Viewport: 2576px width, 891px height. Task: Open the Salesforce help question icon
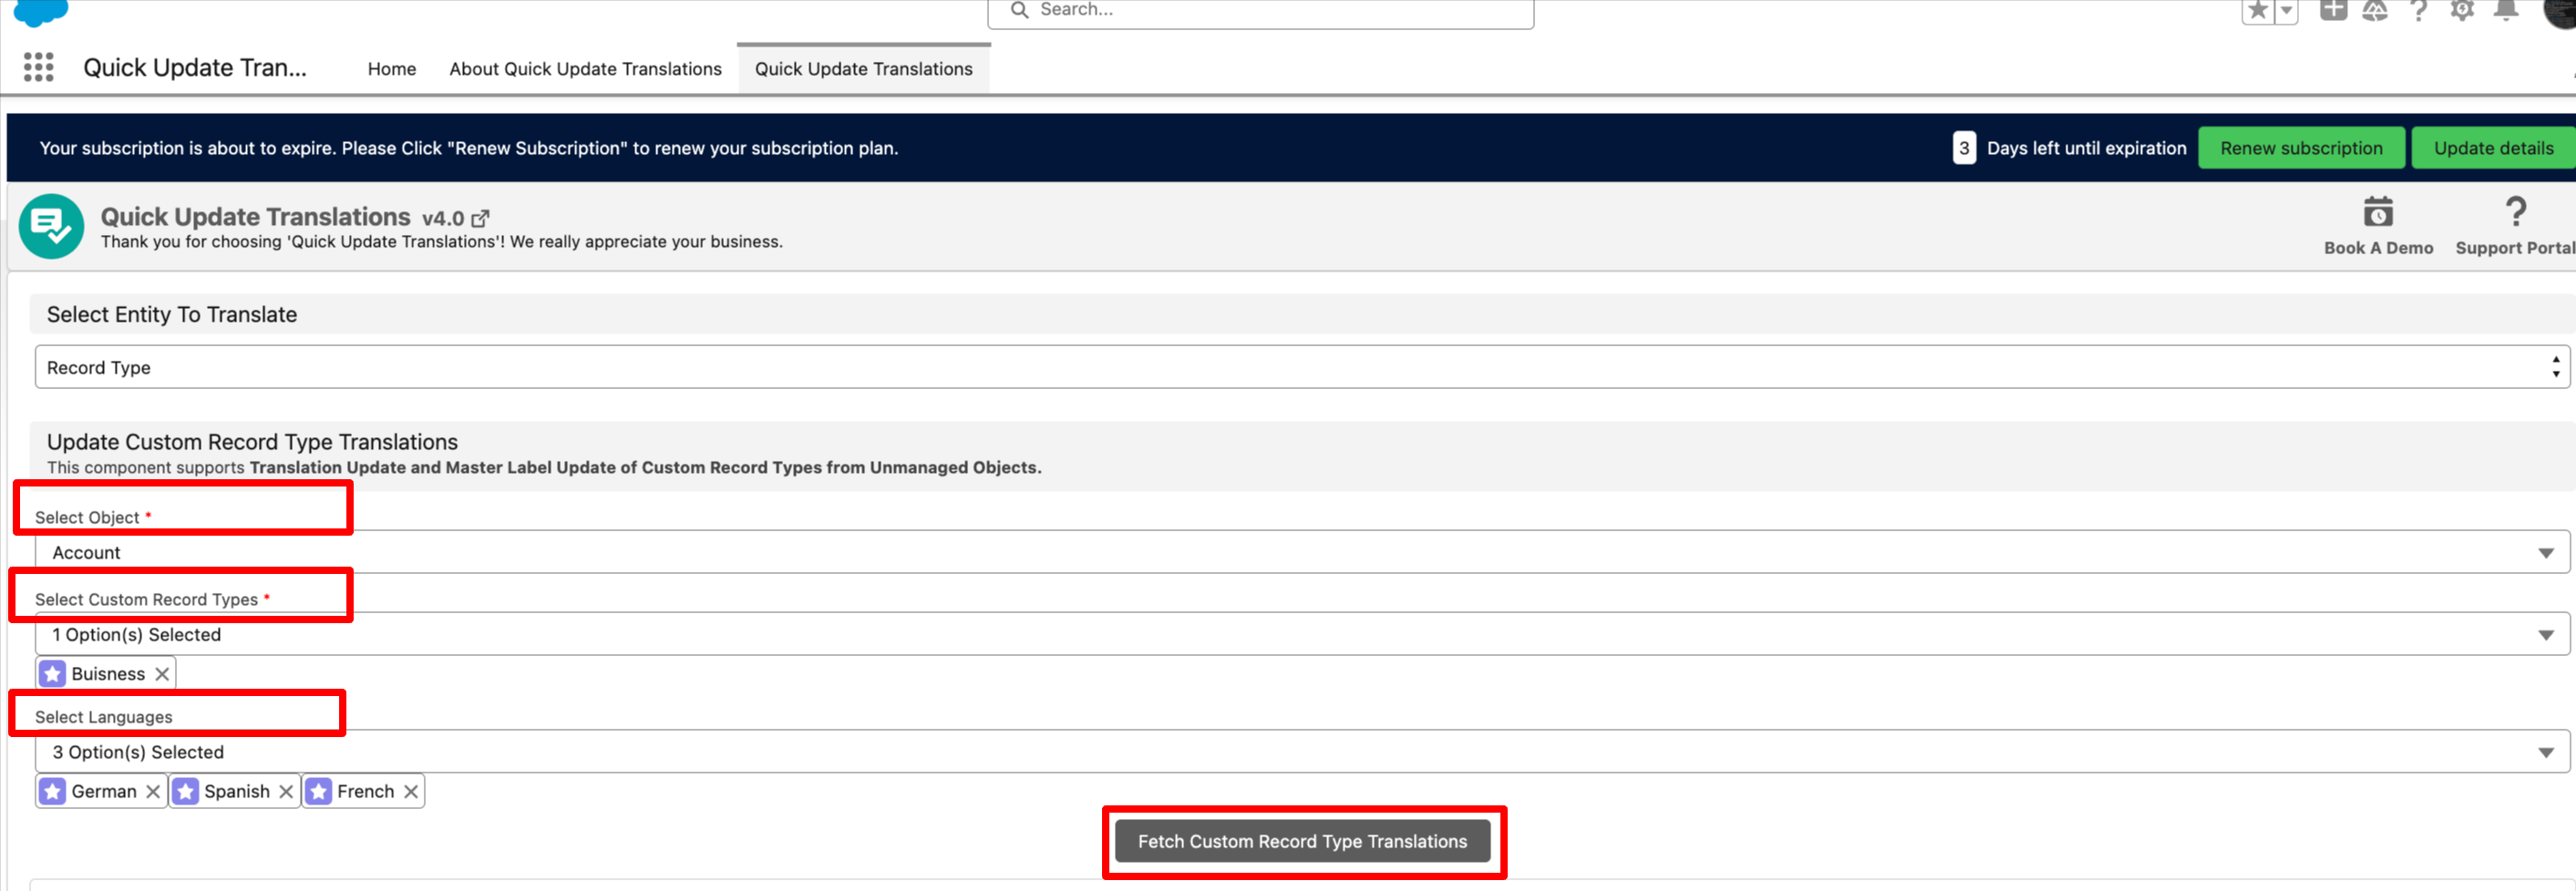tap(2418, 10)
